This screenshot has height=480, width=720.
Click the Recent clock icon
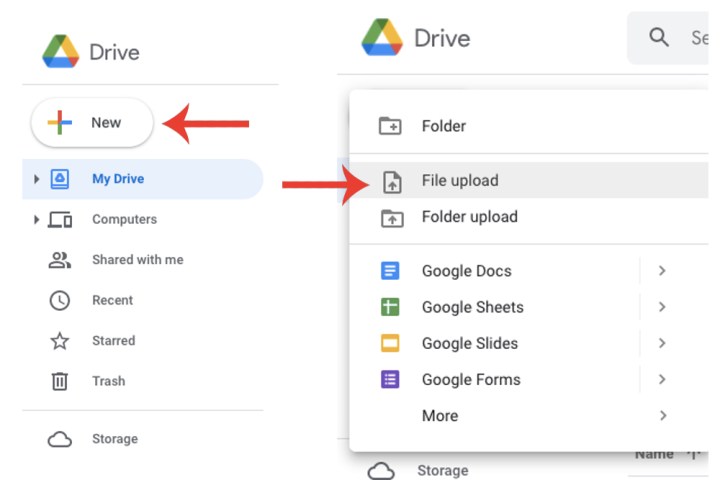[x=60, y=300]
